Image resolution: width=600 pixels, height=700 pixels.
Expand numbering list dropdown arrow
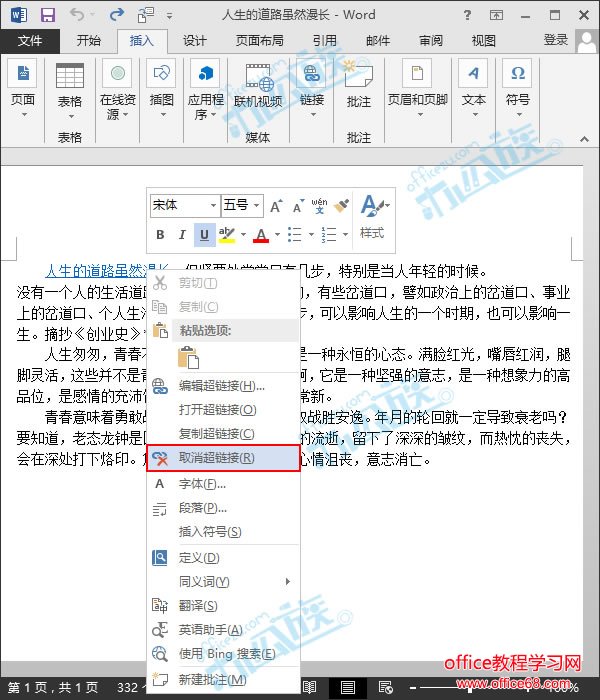pos(345,234)
